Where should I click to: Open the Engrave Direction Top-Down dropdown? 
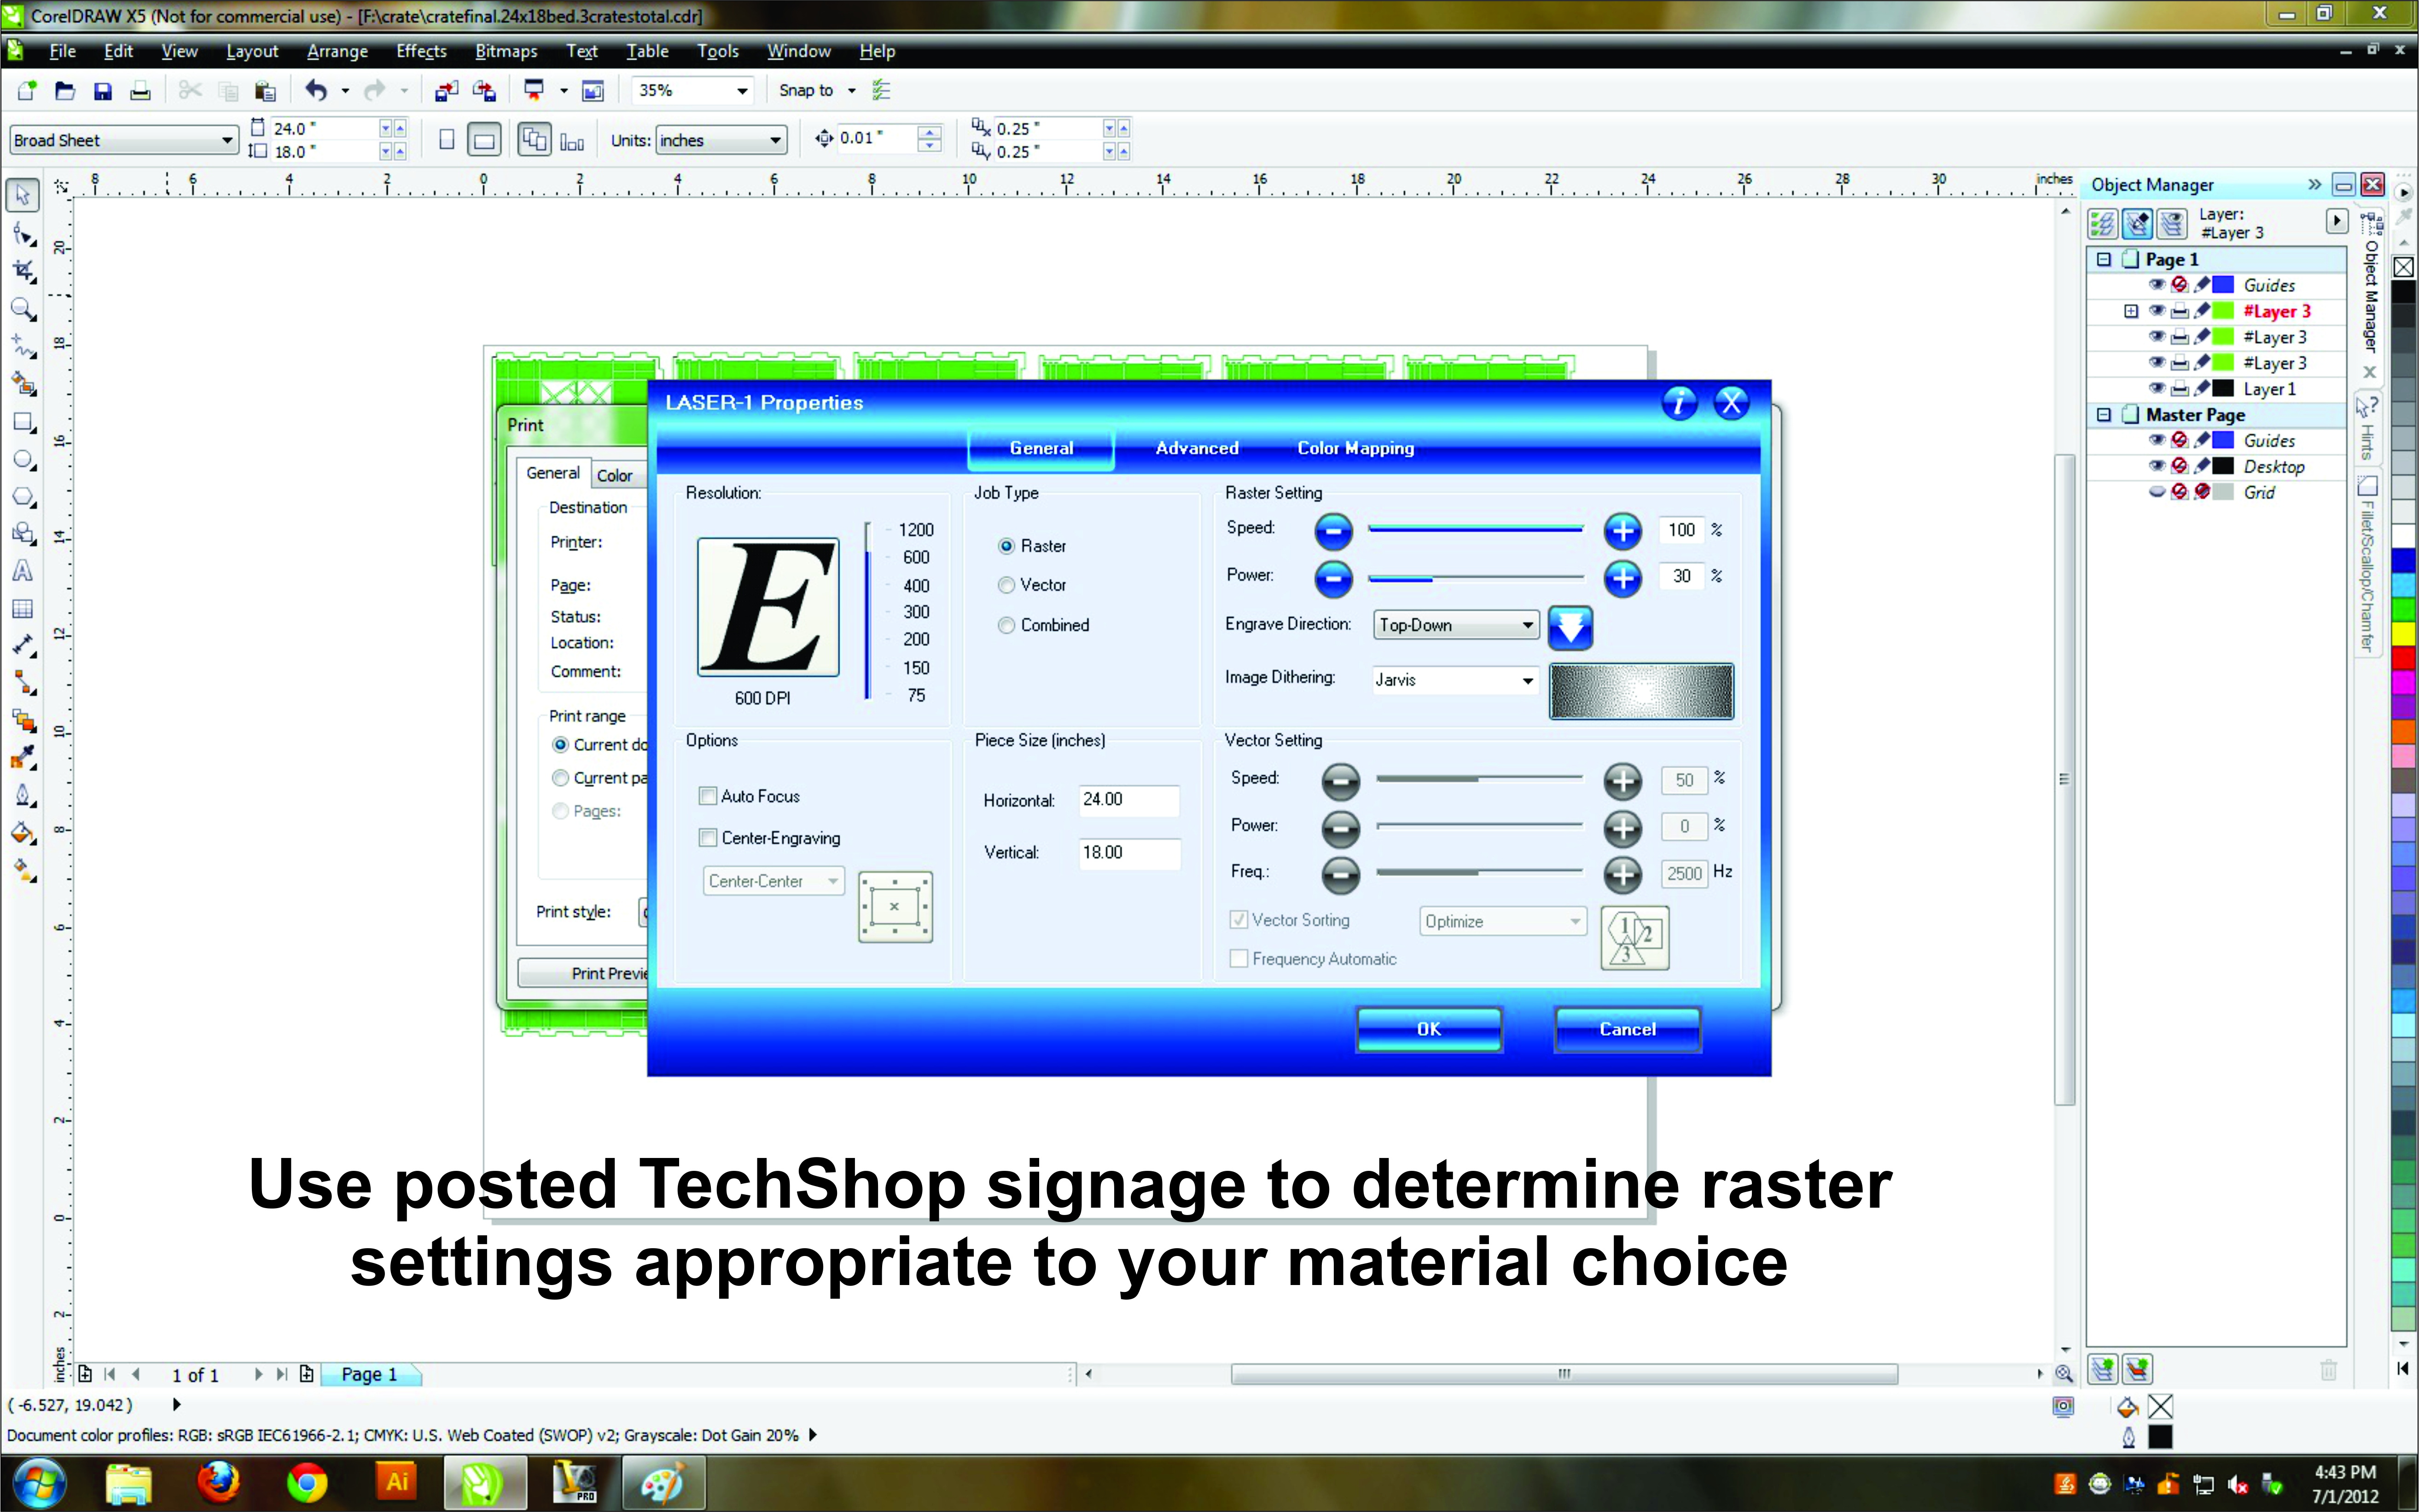[1455, 625]
